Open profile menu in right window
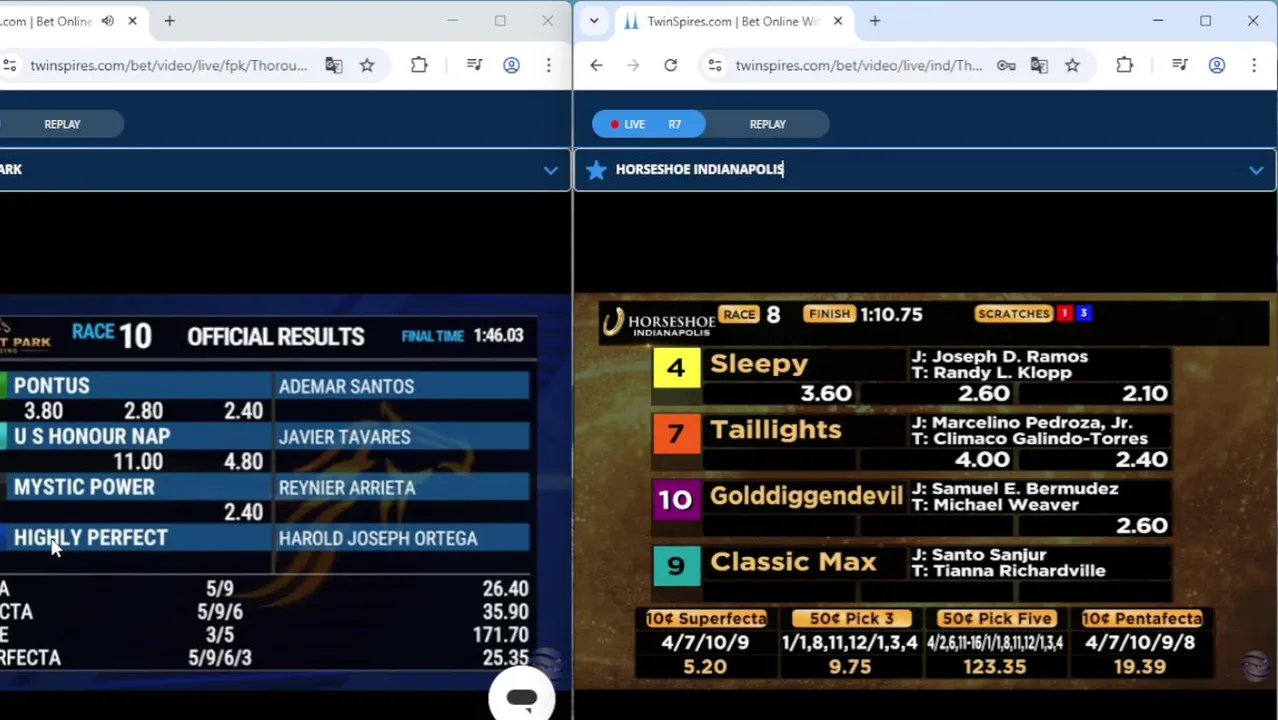This screenshot has height=720, width=1278. (x=1217, y=65)
